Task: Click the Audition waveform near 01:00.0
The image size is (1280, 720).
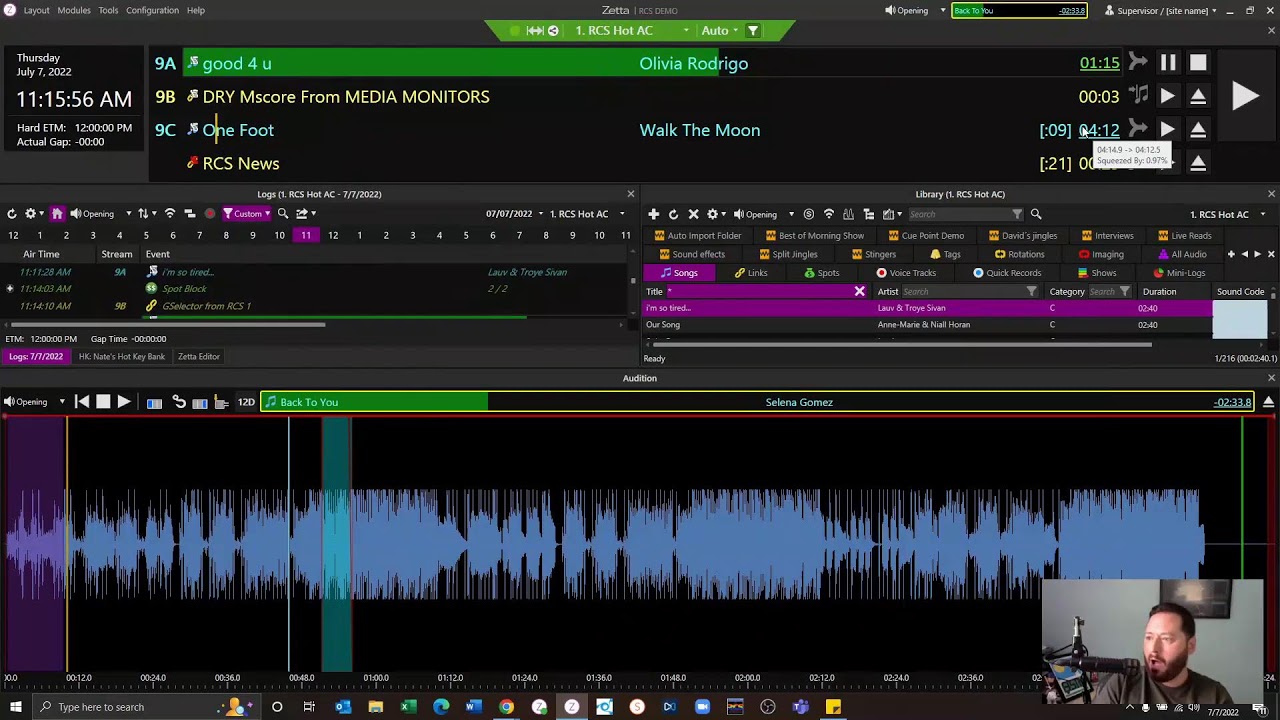Action: pyautogui.click(x=376, y=545)
